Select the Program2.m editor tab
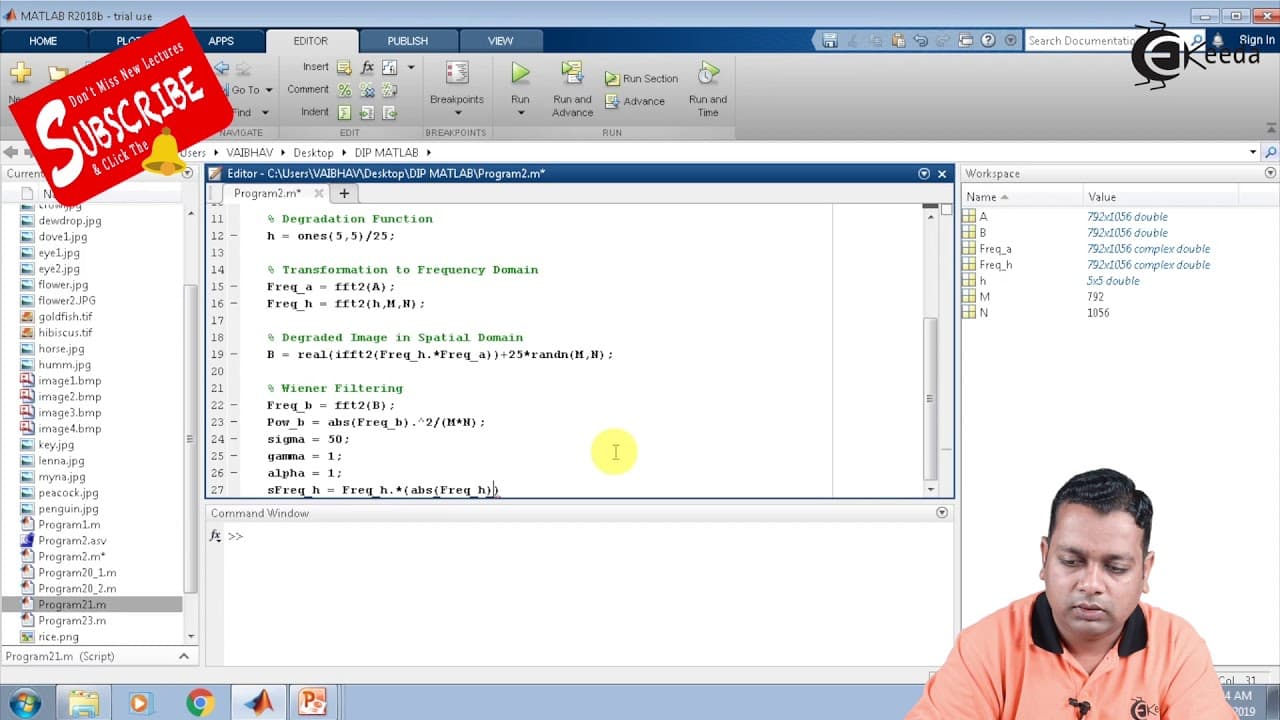Screen dimensions: 1280x720 tap(267, 194)
